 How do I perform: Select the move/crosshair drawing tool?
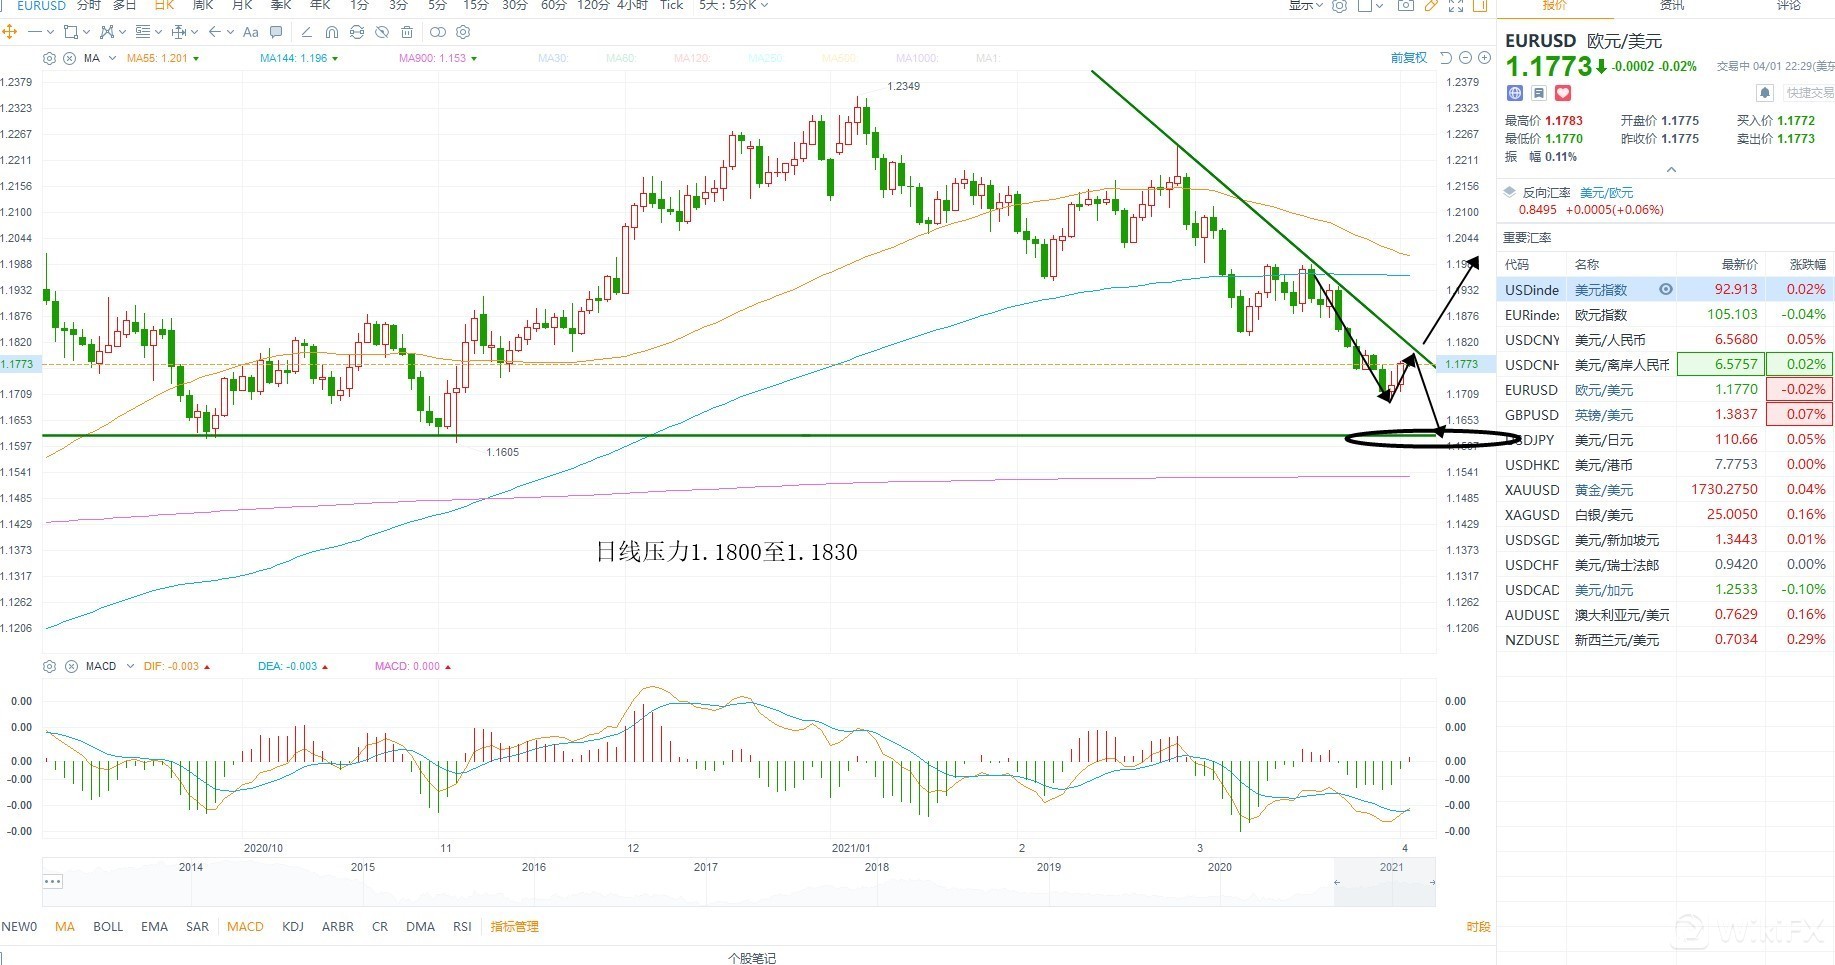[10, 32]
